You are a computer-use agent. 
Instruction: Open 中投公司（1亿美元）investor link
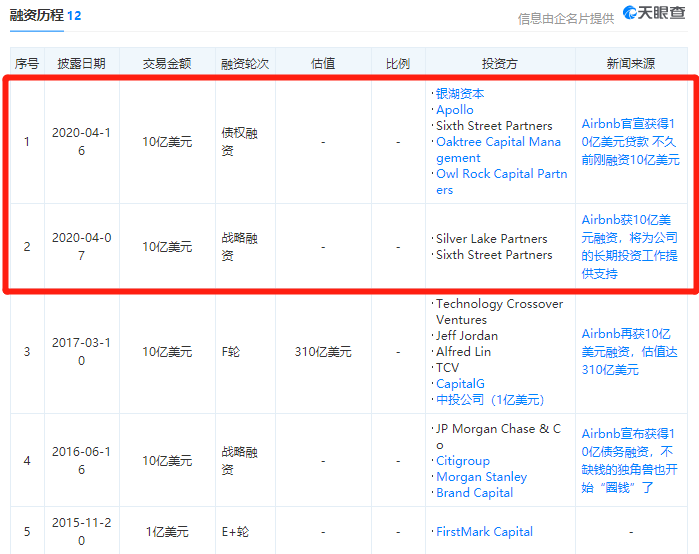(490, 400)
